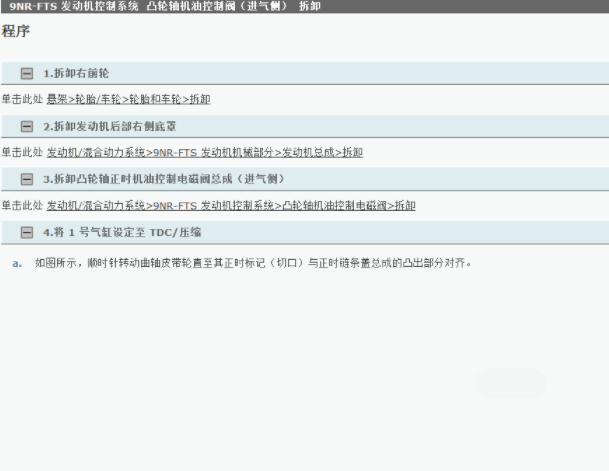Click step a instruction about 曲轴皮带轮
The image size is (609, 471).
(x=253, y=263)
